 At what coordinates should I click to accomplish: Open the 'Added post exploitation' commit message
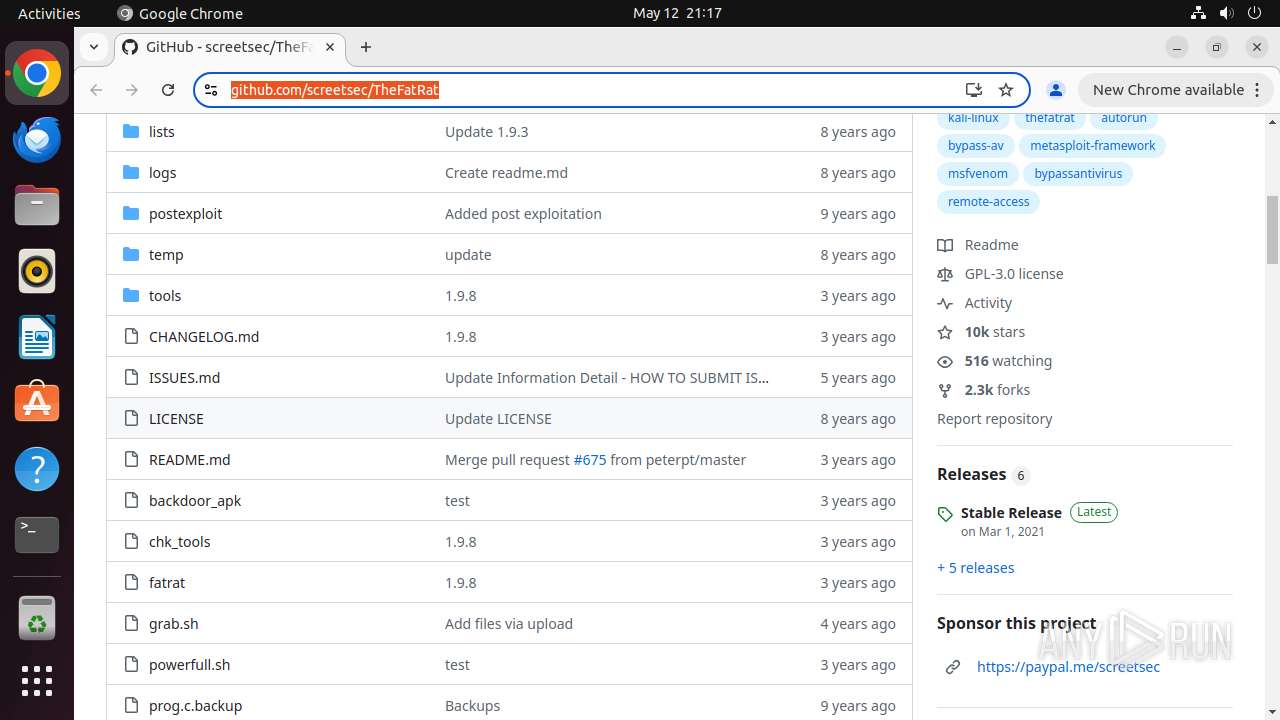(x=523, y=214)
